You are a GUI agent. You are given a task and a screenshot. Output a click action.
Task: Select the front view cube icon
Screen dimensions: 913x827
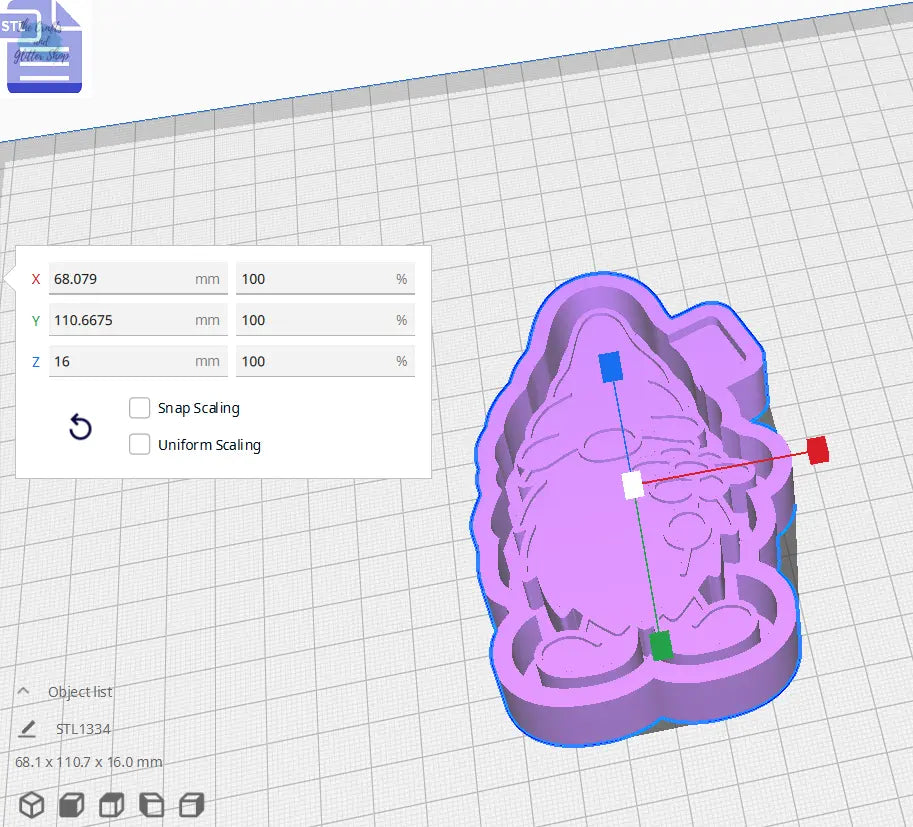tap(70, 804)
